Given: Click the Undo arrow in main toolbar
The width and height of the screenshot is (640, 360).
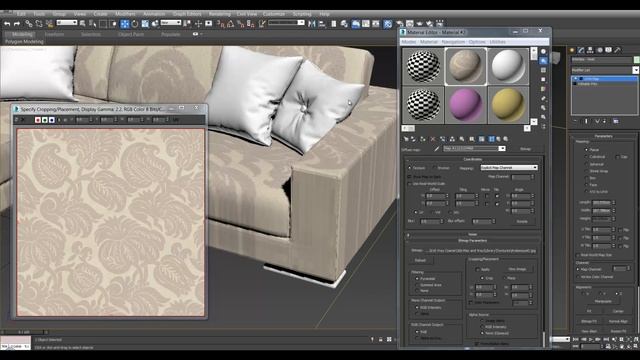Looking at the screenshot, I should [x=7, y=24].
